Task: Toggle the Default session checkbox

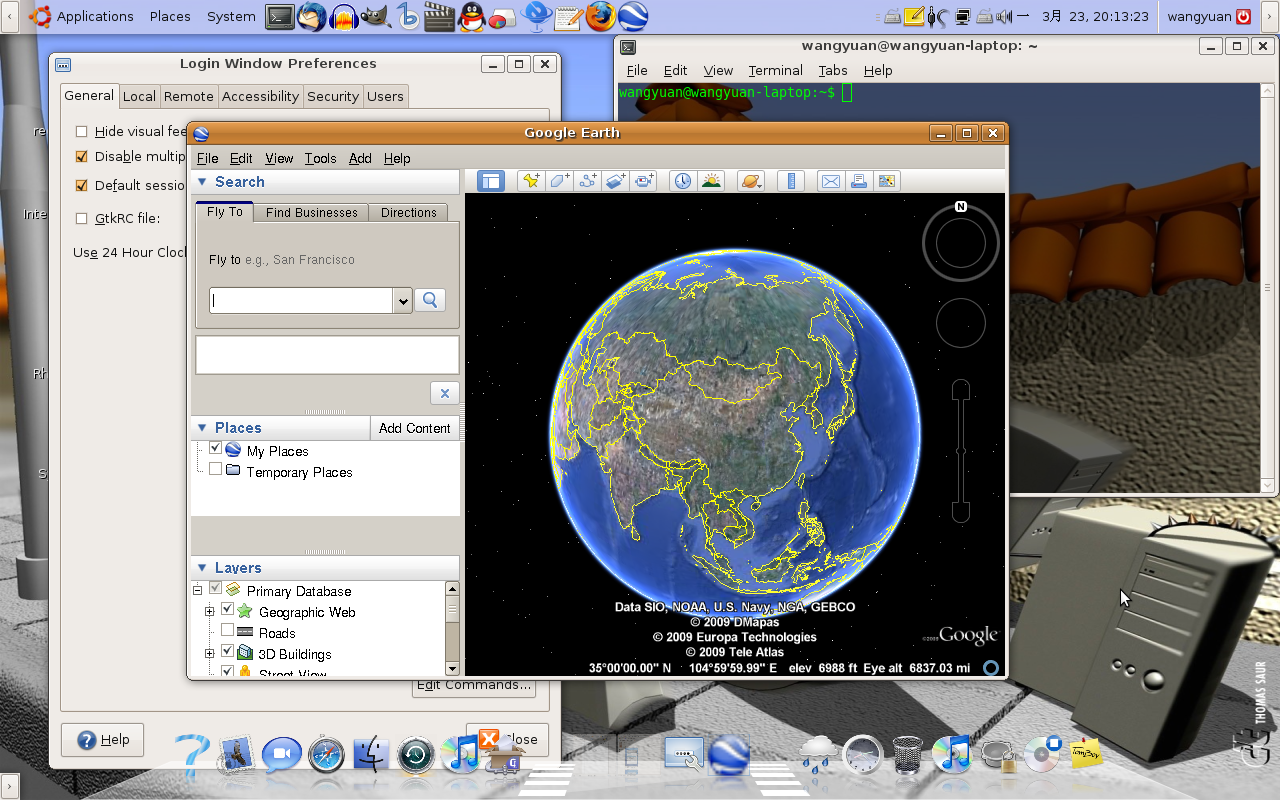Action: click(x=82, y=185)
